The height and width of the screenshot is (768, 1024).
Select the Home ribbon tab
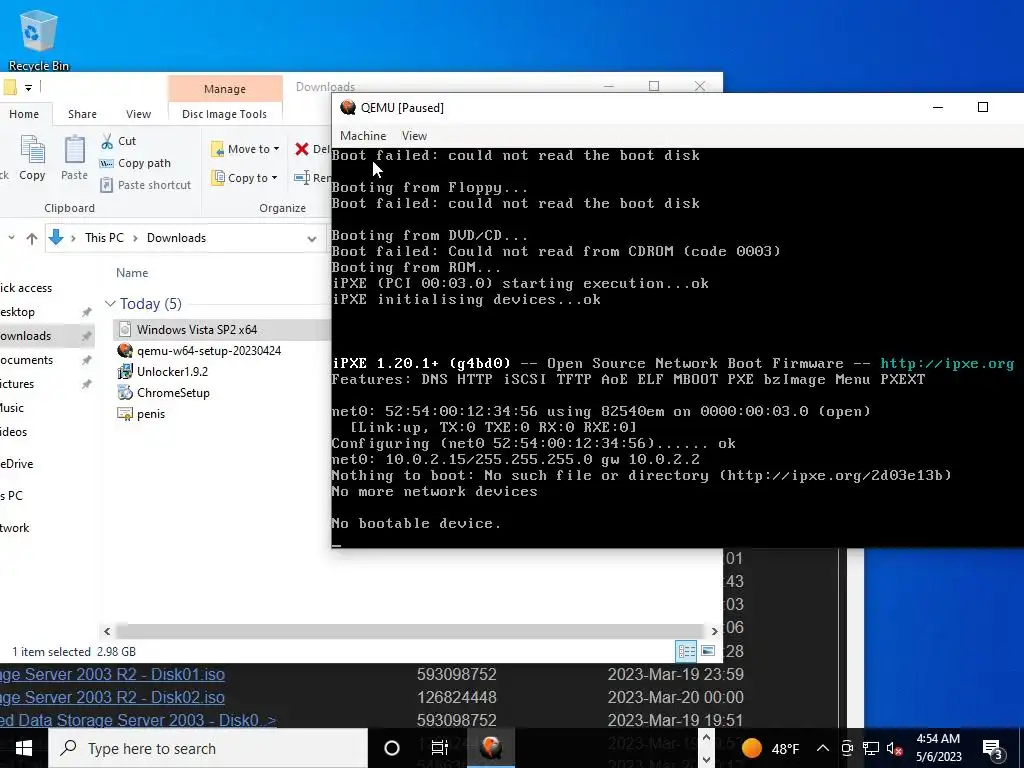point(24,114)
